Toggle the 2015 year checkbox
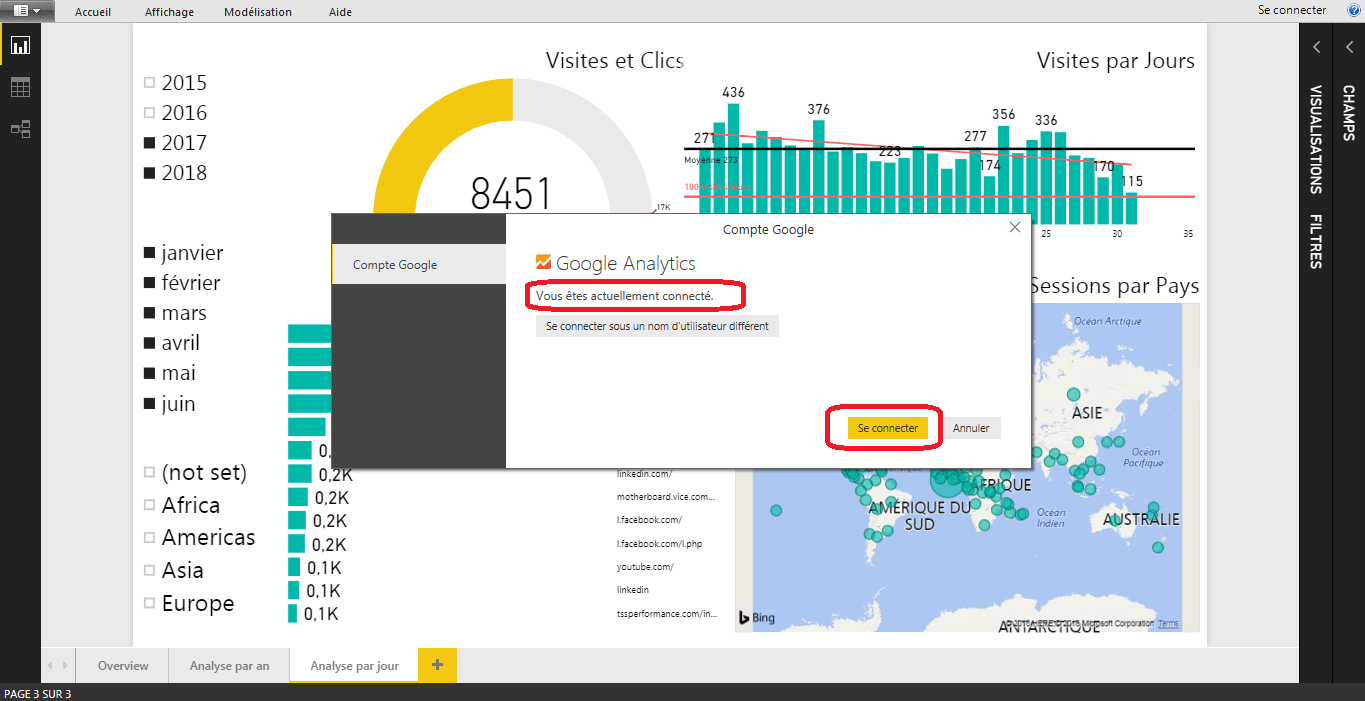The image size is (1365, 701). [150, 83]
